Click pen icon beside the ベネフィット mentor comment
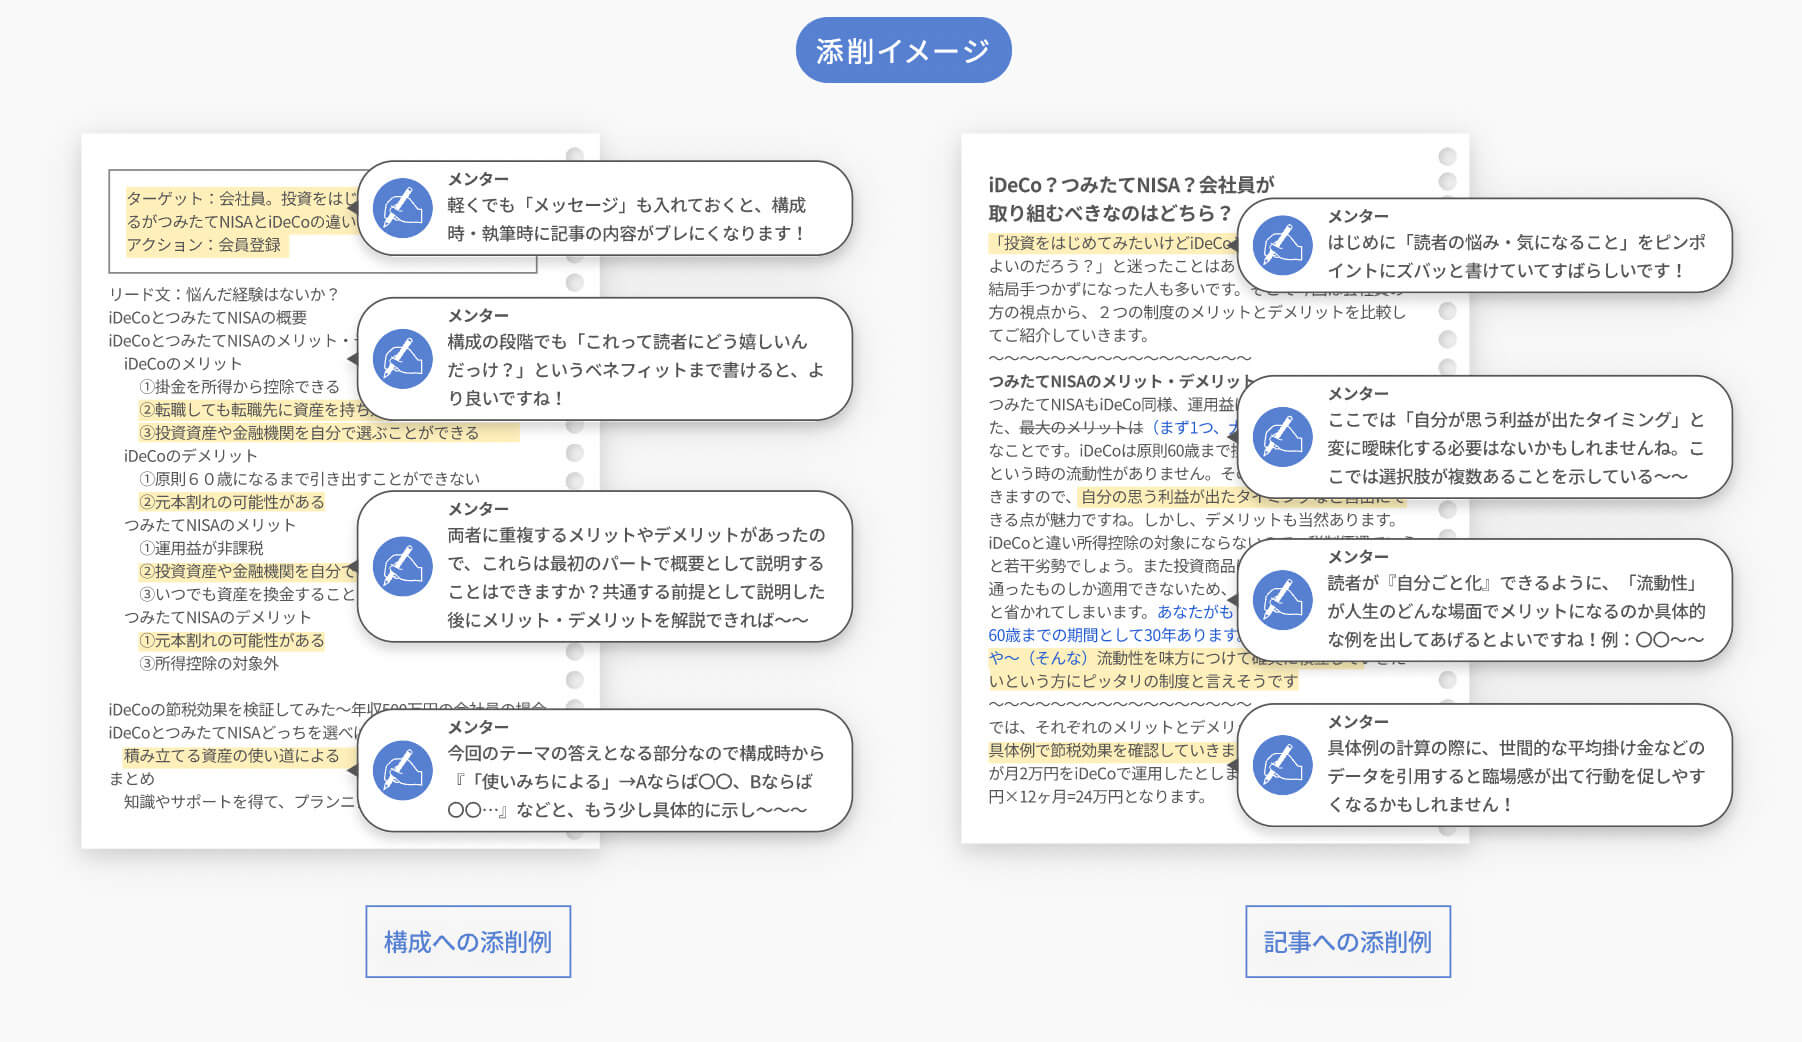Screen dimensions: 1802x1042 (402, 358)
